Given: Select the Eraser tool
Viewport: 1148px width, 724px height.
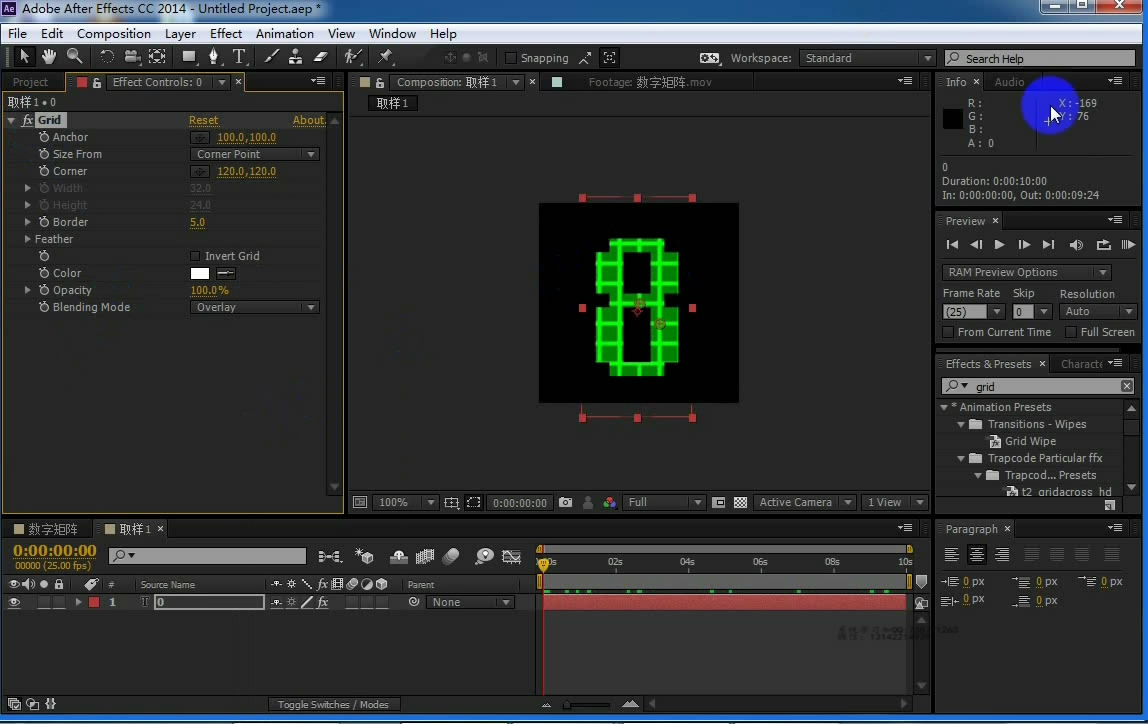Looking at the screenshot, I should (320, 56).
